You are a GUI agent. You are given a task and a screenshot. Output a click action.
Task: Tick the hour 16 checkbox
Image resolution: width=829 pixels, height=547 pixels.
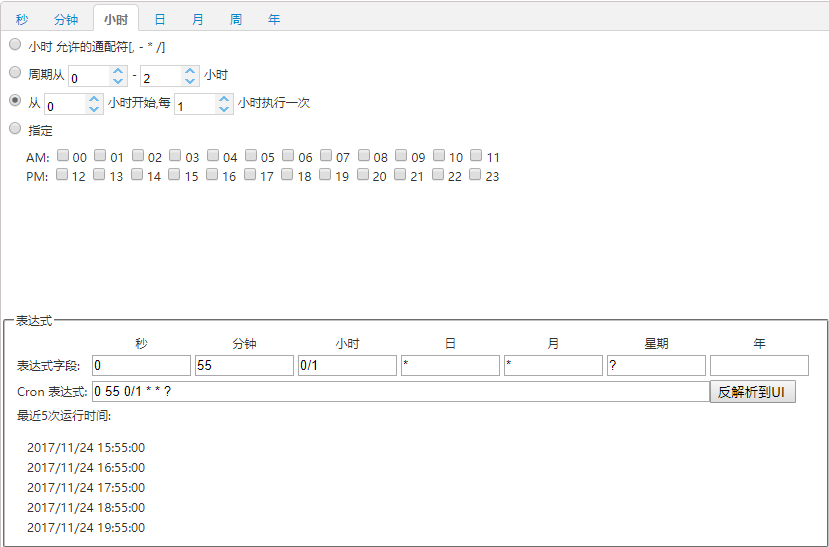(212, 174)
